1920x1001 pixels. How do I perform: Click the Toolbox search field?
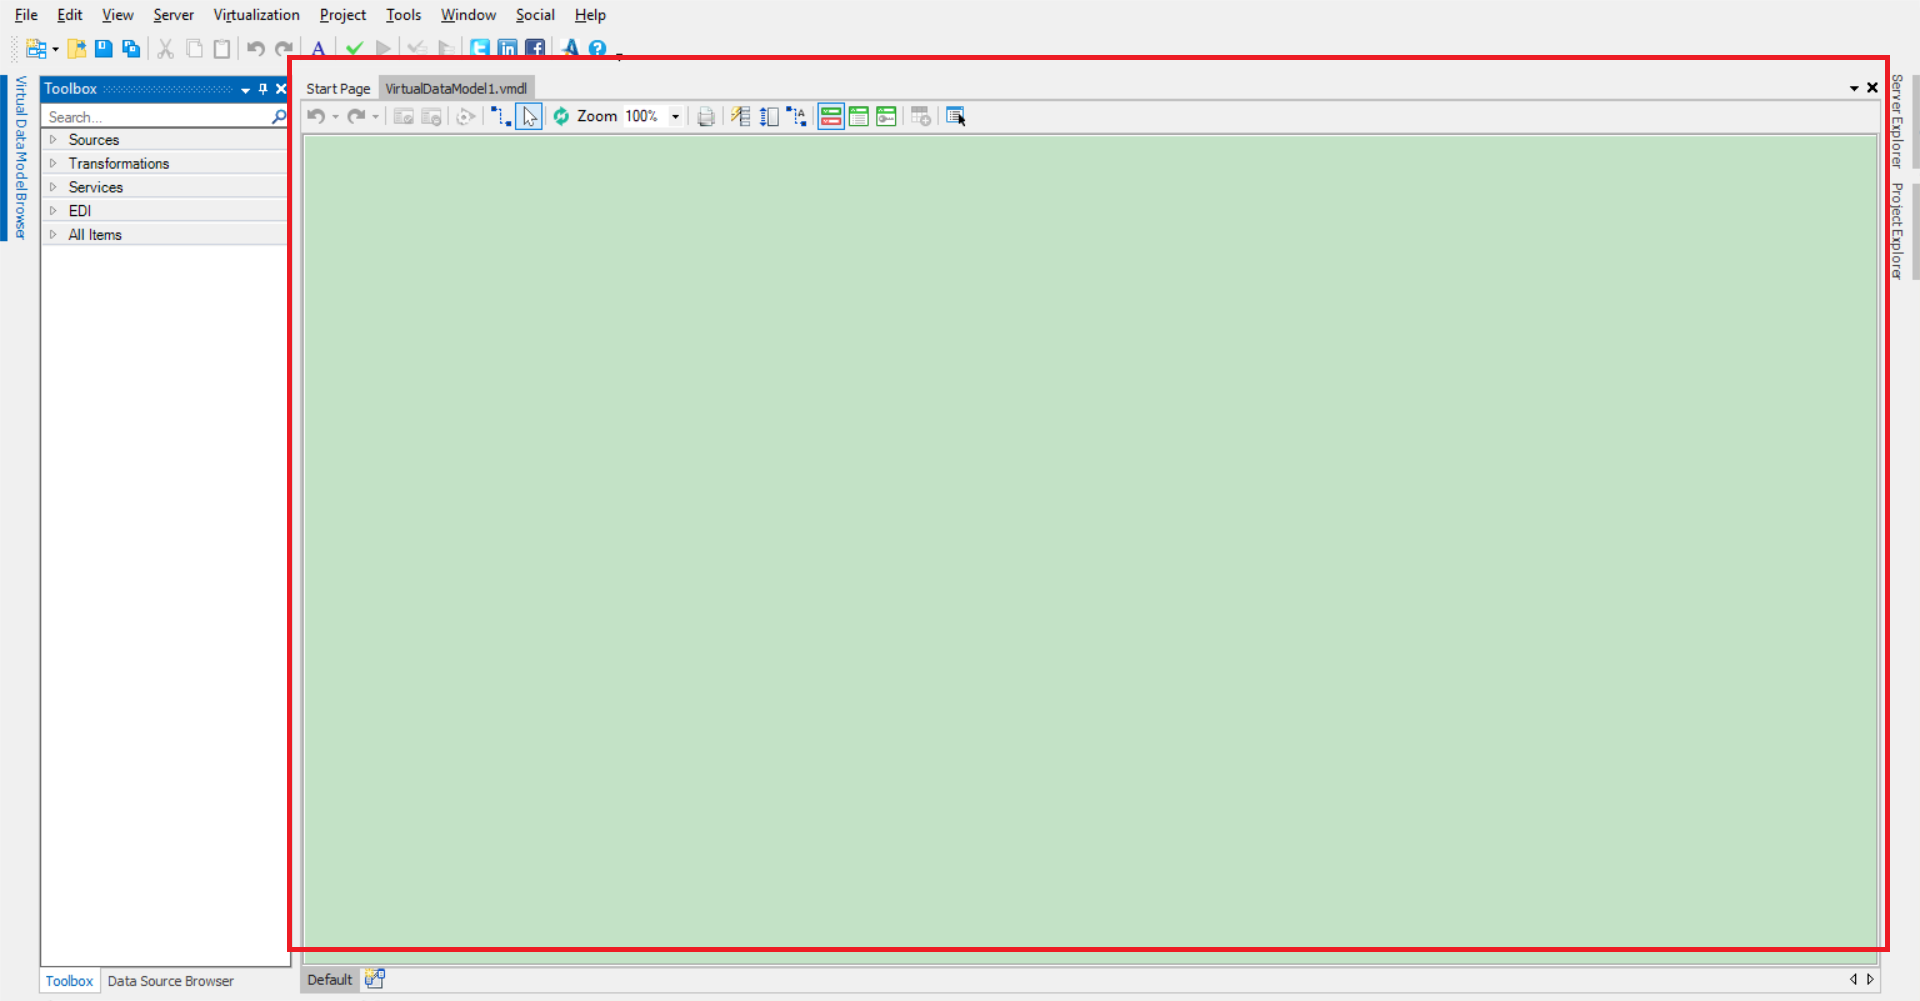coord(155,117)
